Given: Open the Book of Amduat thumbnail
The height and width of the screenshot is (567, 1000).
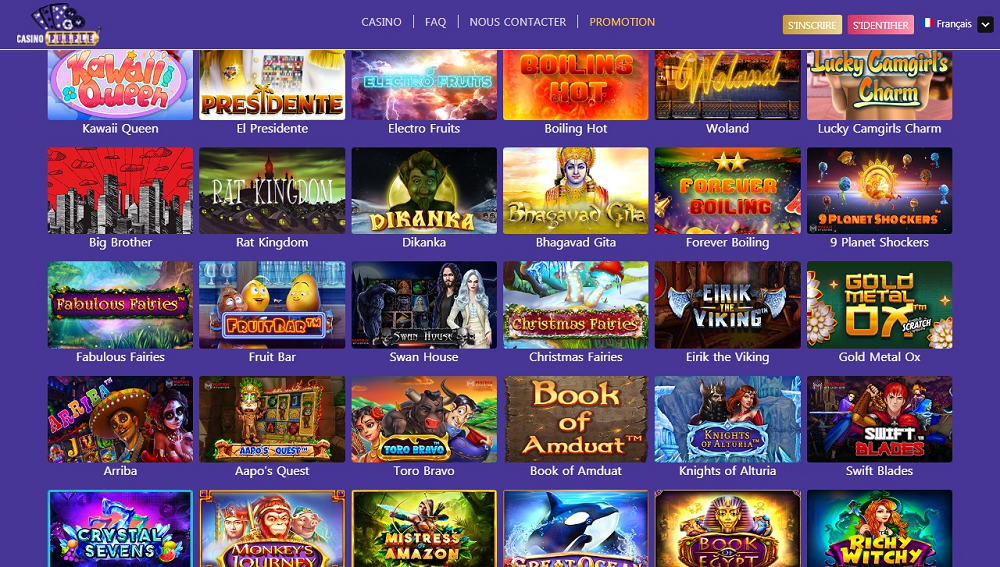Looking at the screenshot, I should (x=576, y=419).
